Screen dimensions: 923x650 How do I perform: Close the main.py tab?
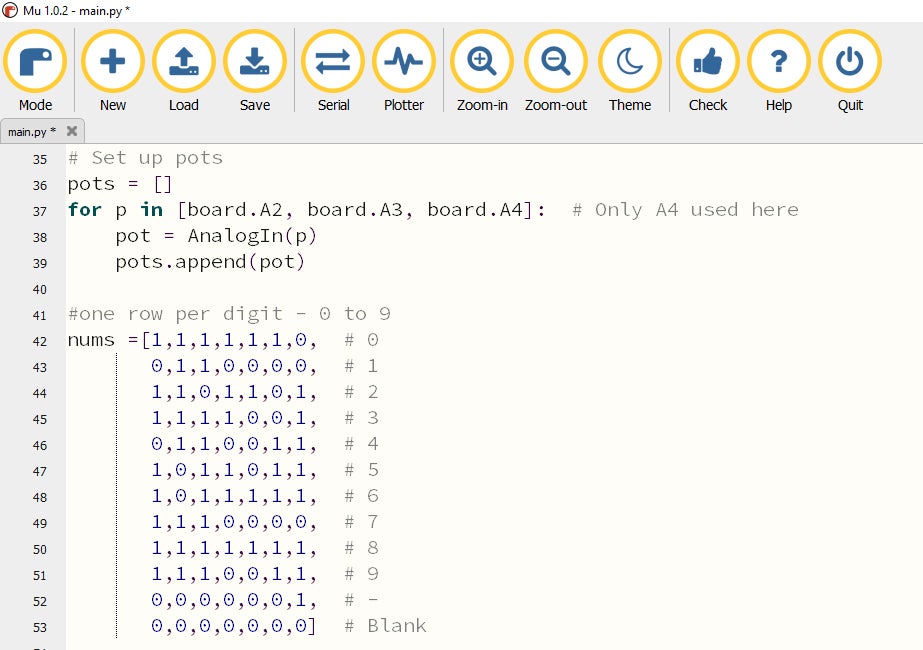72,131
